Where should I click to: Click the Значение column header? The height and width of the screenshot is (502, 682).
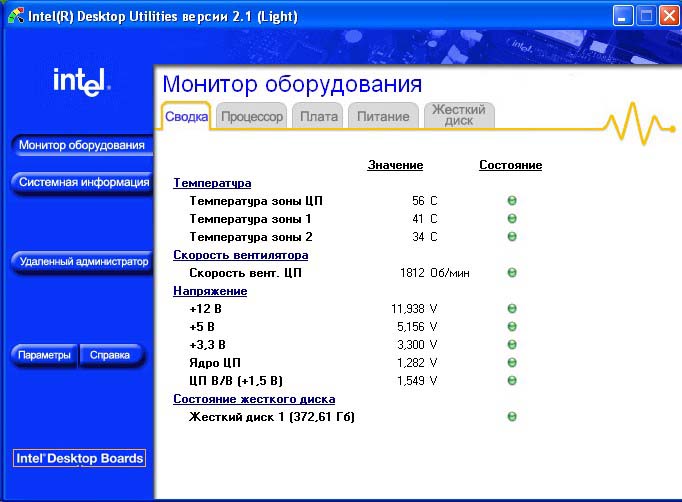395,165
